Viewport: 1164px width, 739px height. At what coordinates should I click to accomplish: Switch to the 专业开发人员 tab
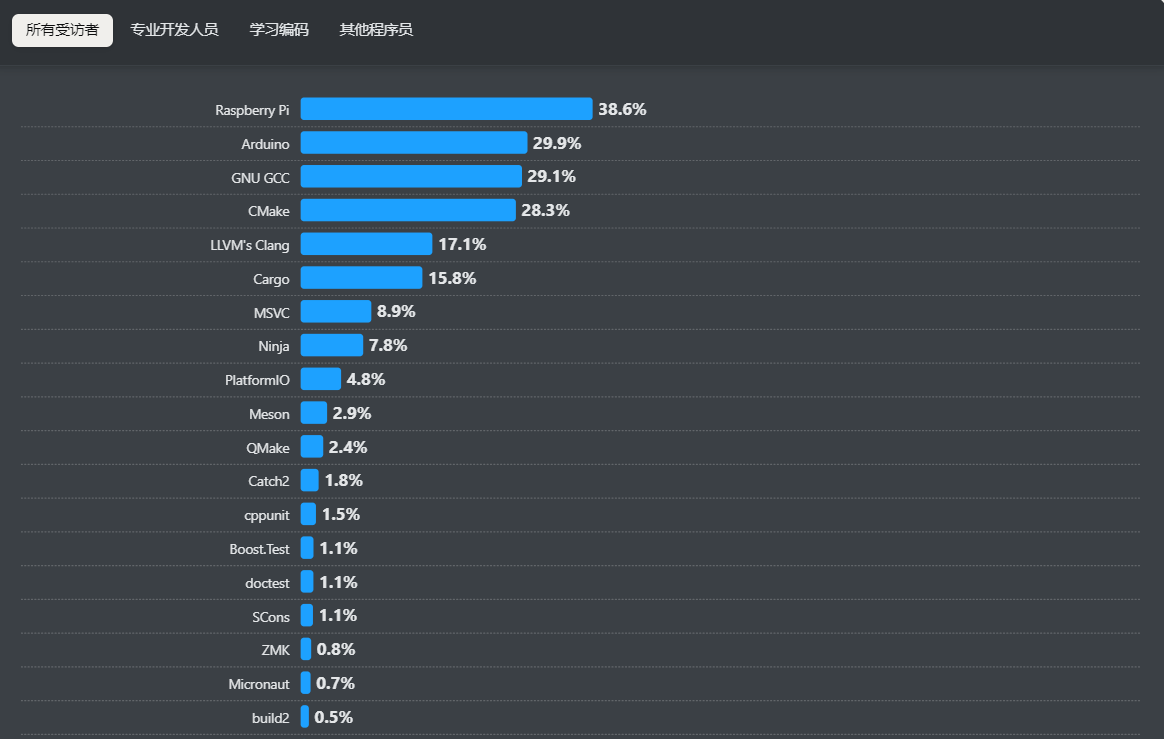coord(174,30)
